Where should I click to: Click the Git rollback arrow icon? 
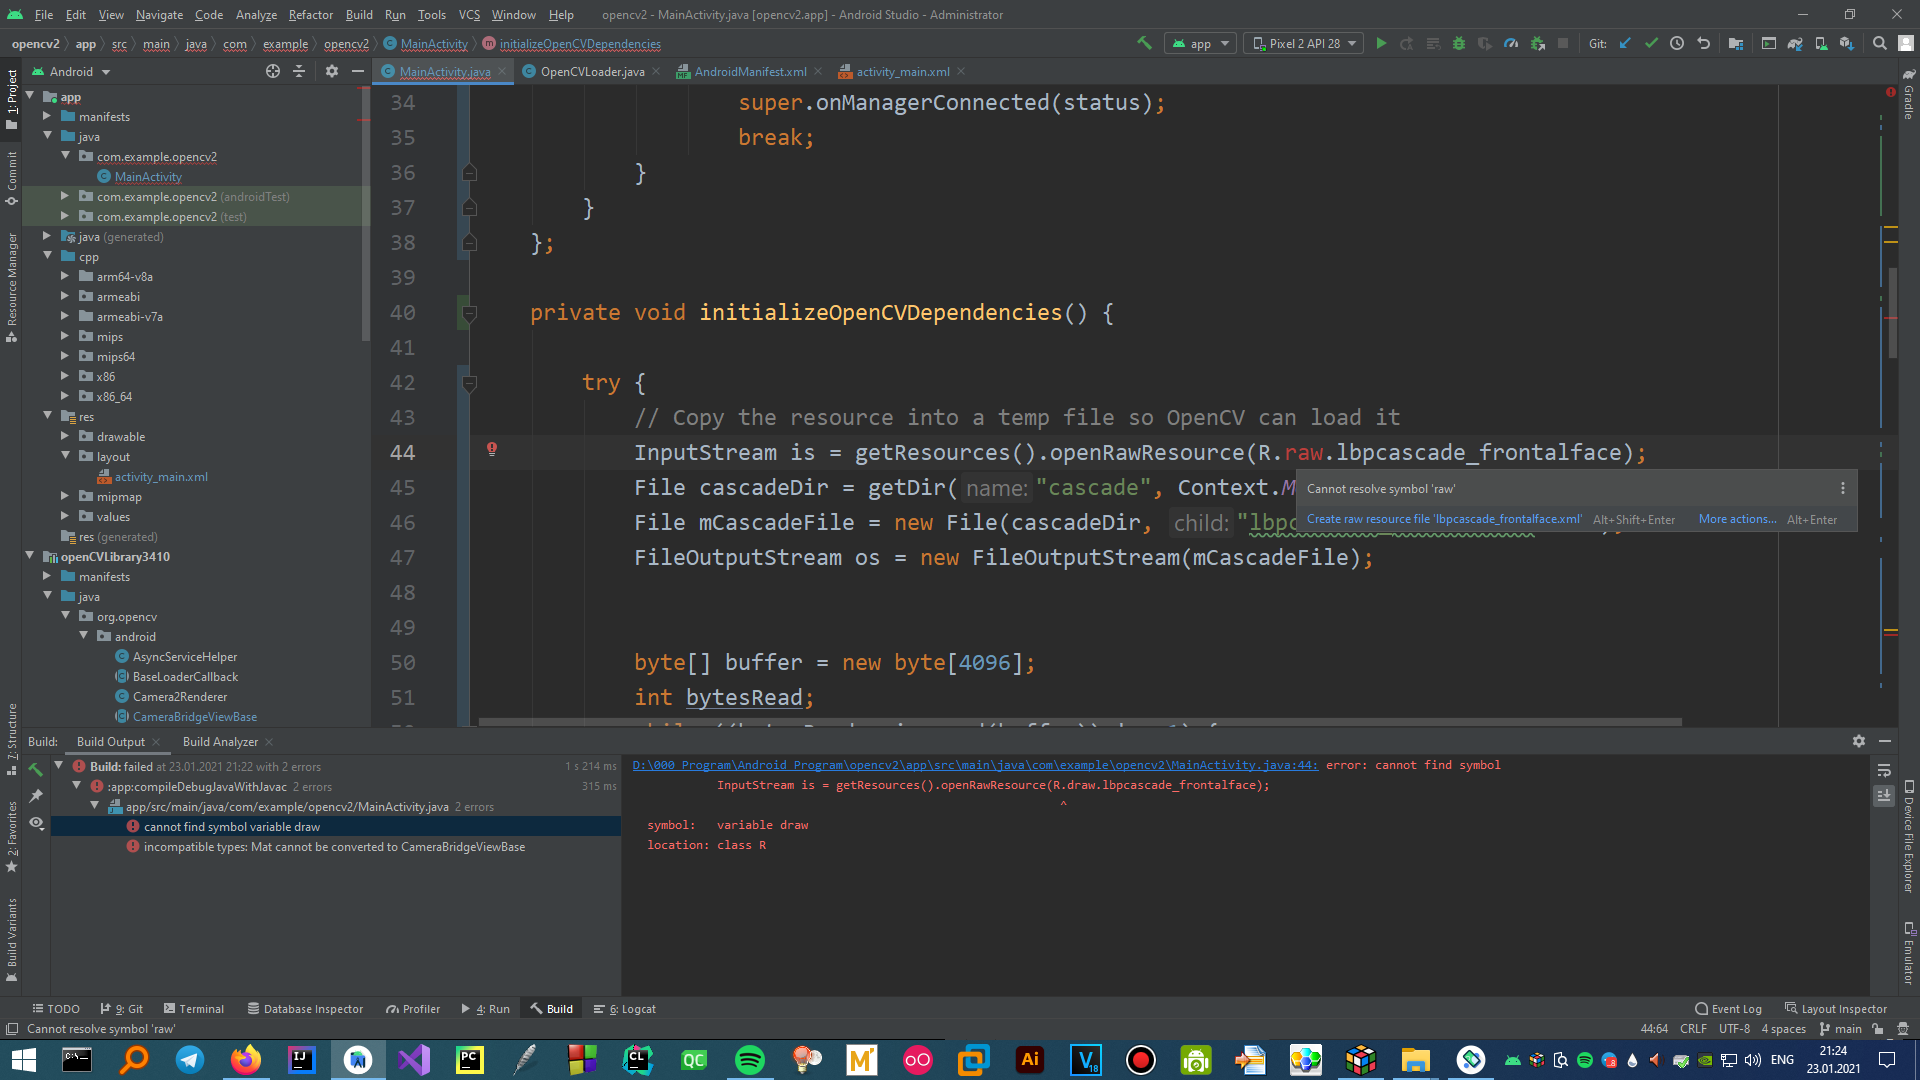1703,43
